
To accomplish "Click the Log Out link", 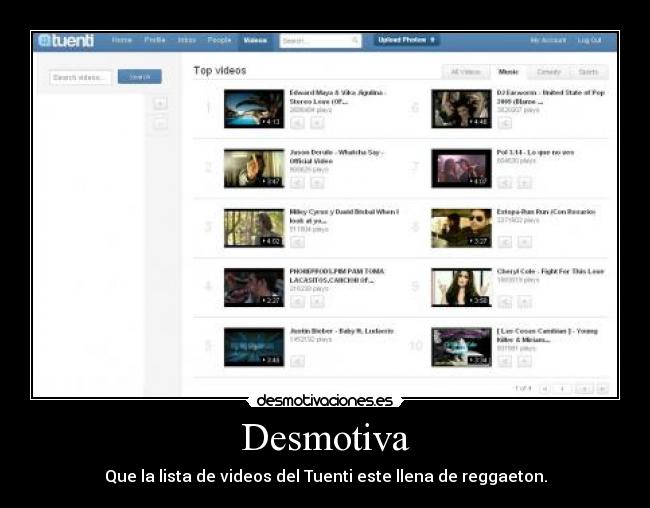I will pos(589,40).
